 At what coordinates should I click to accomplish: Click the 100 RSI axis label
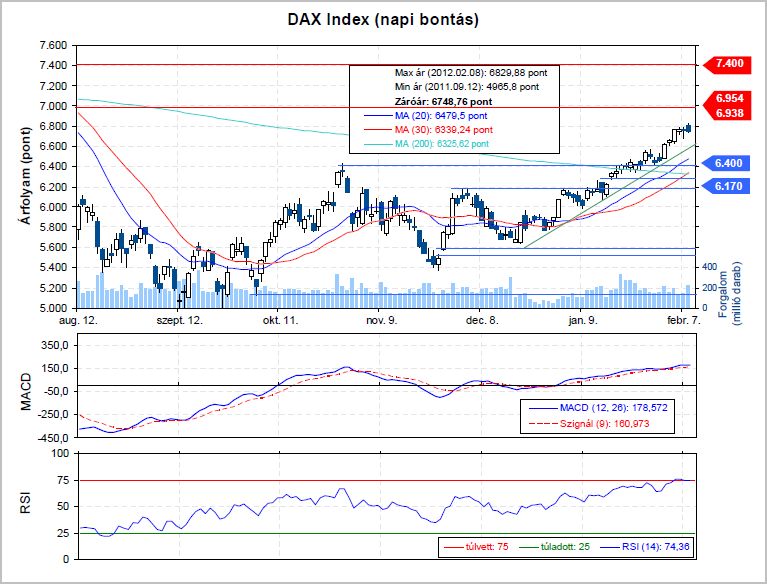tap(61, 453)
